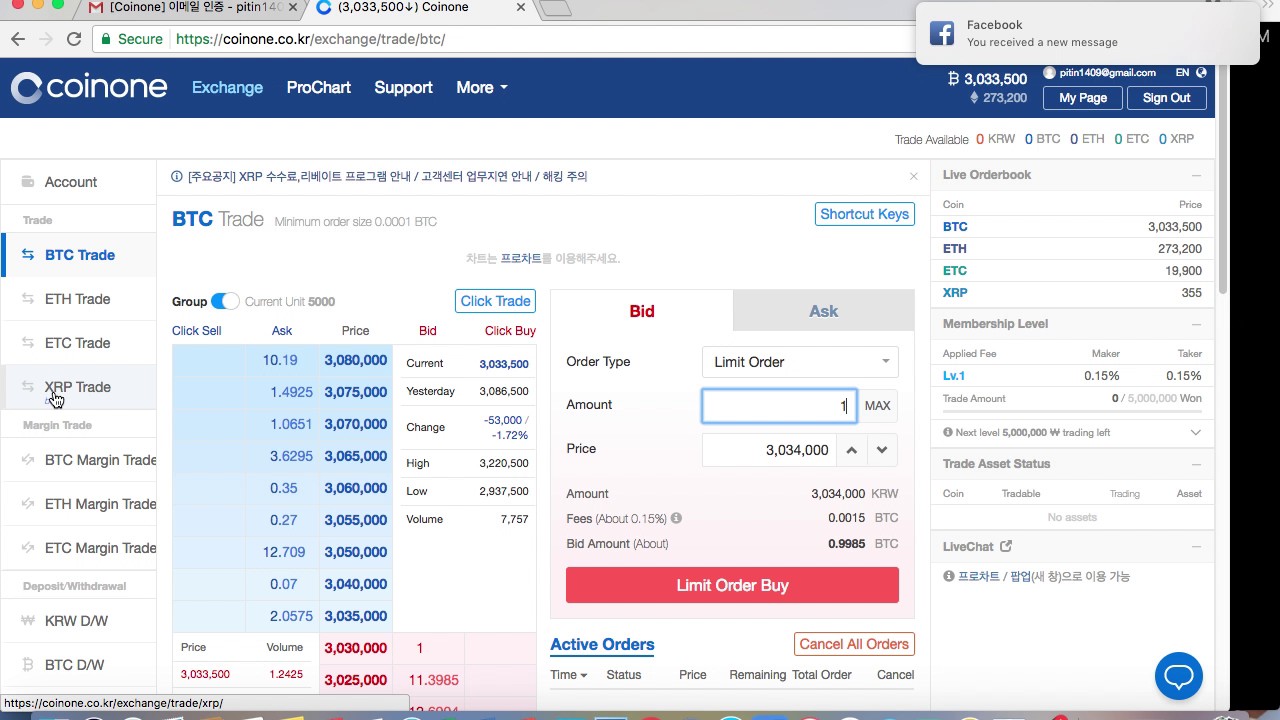Open the More menu dropdown
The height and width of the screenshot is (720, 1280).
[482, 87]
